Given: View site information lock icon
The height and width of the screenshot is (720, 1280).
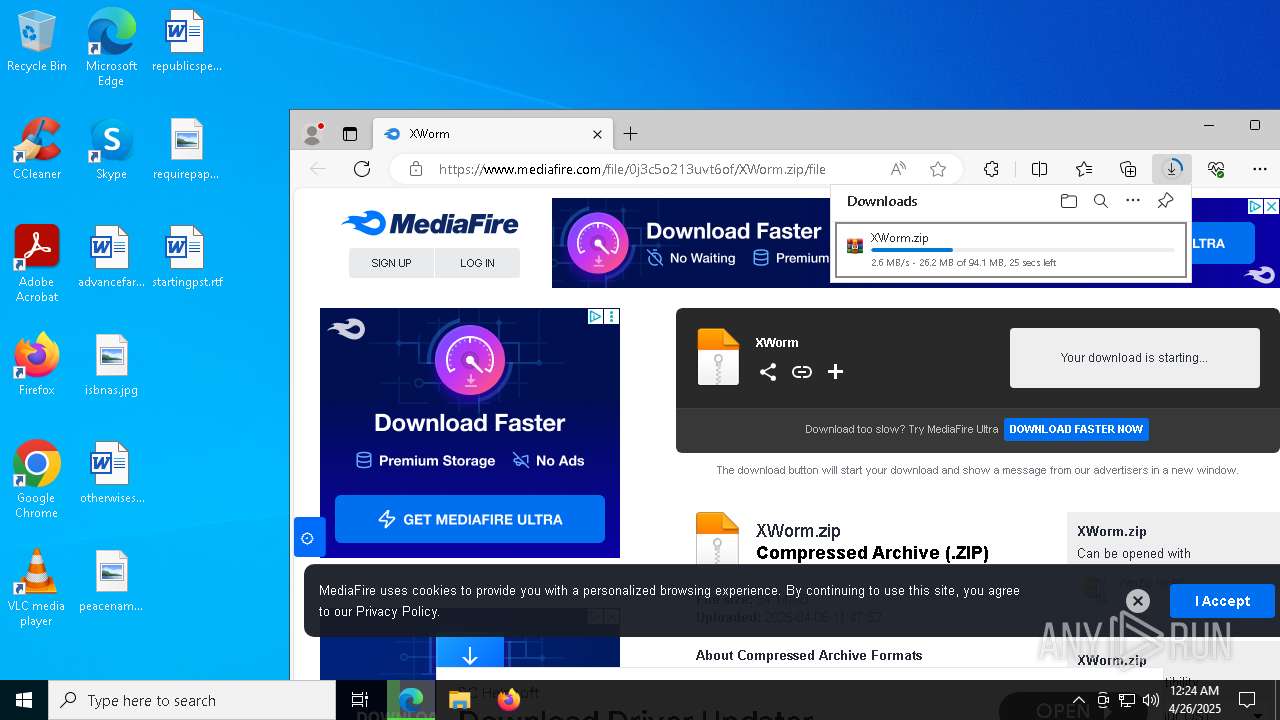Looking at the screenshot, I should coord(415,169).
